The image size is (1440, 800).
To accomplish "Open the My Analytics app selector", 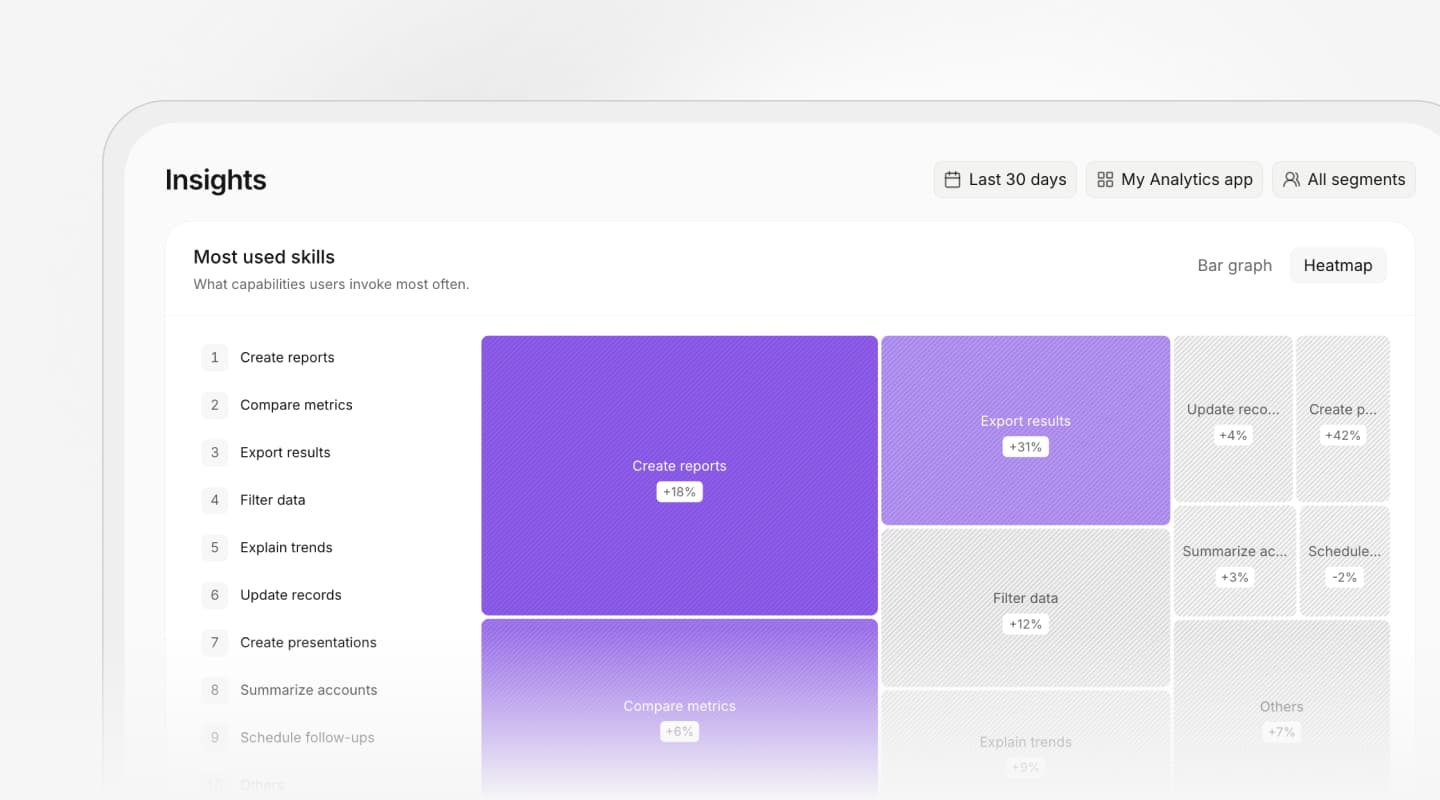I will [1174, 180].
